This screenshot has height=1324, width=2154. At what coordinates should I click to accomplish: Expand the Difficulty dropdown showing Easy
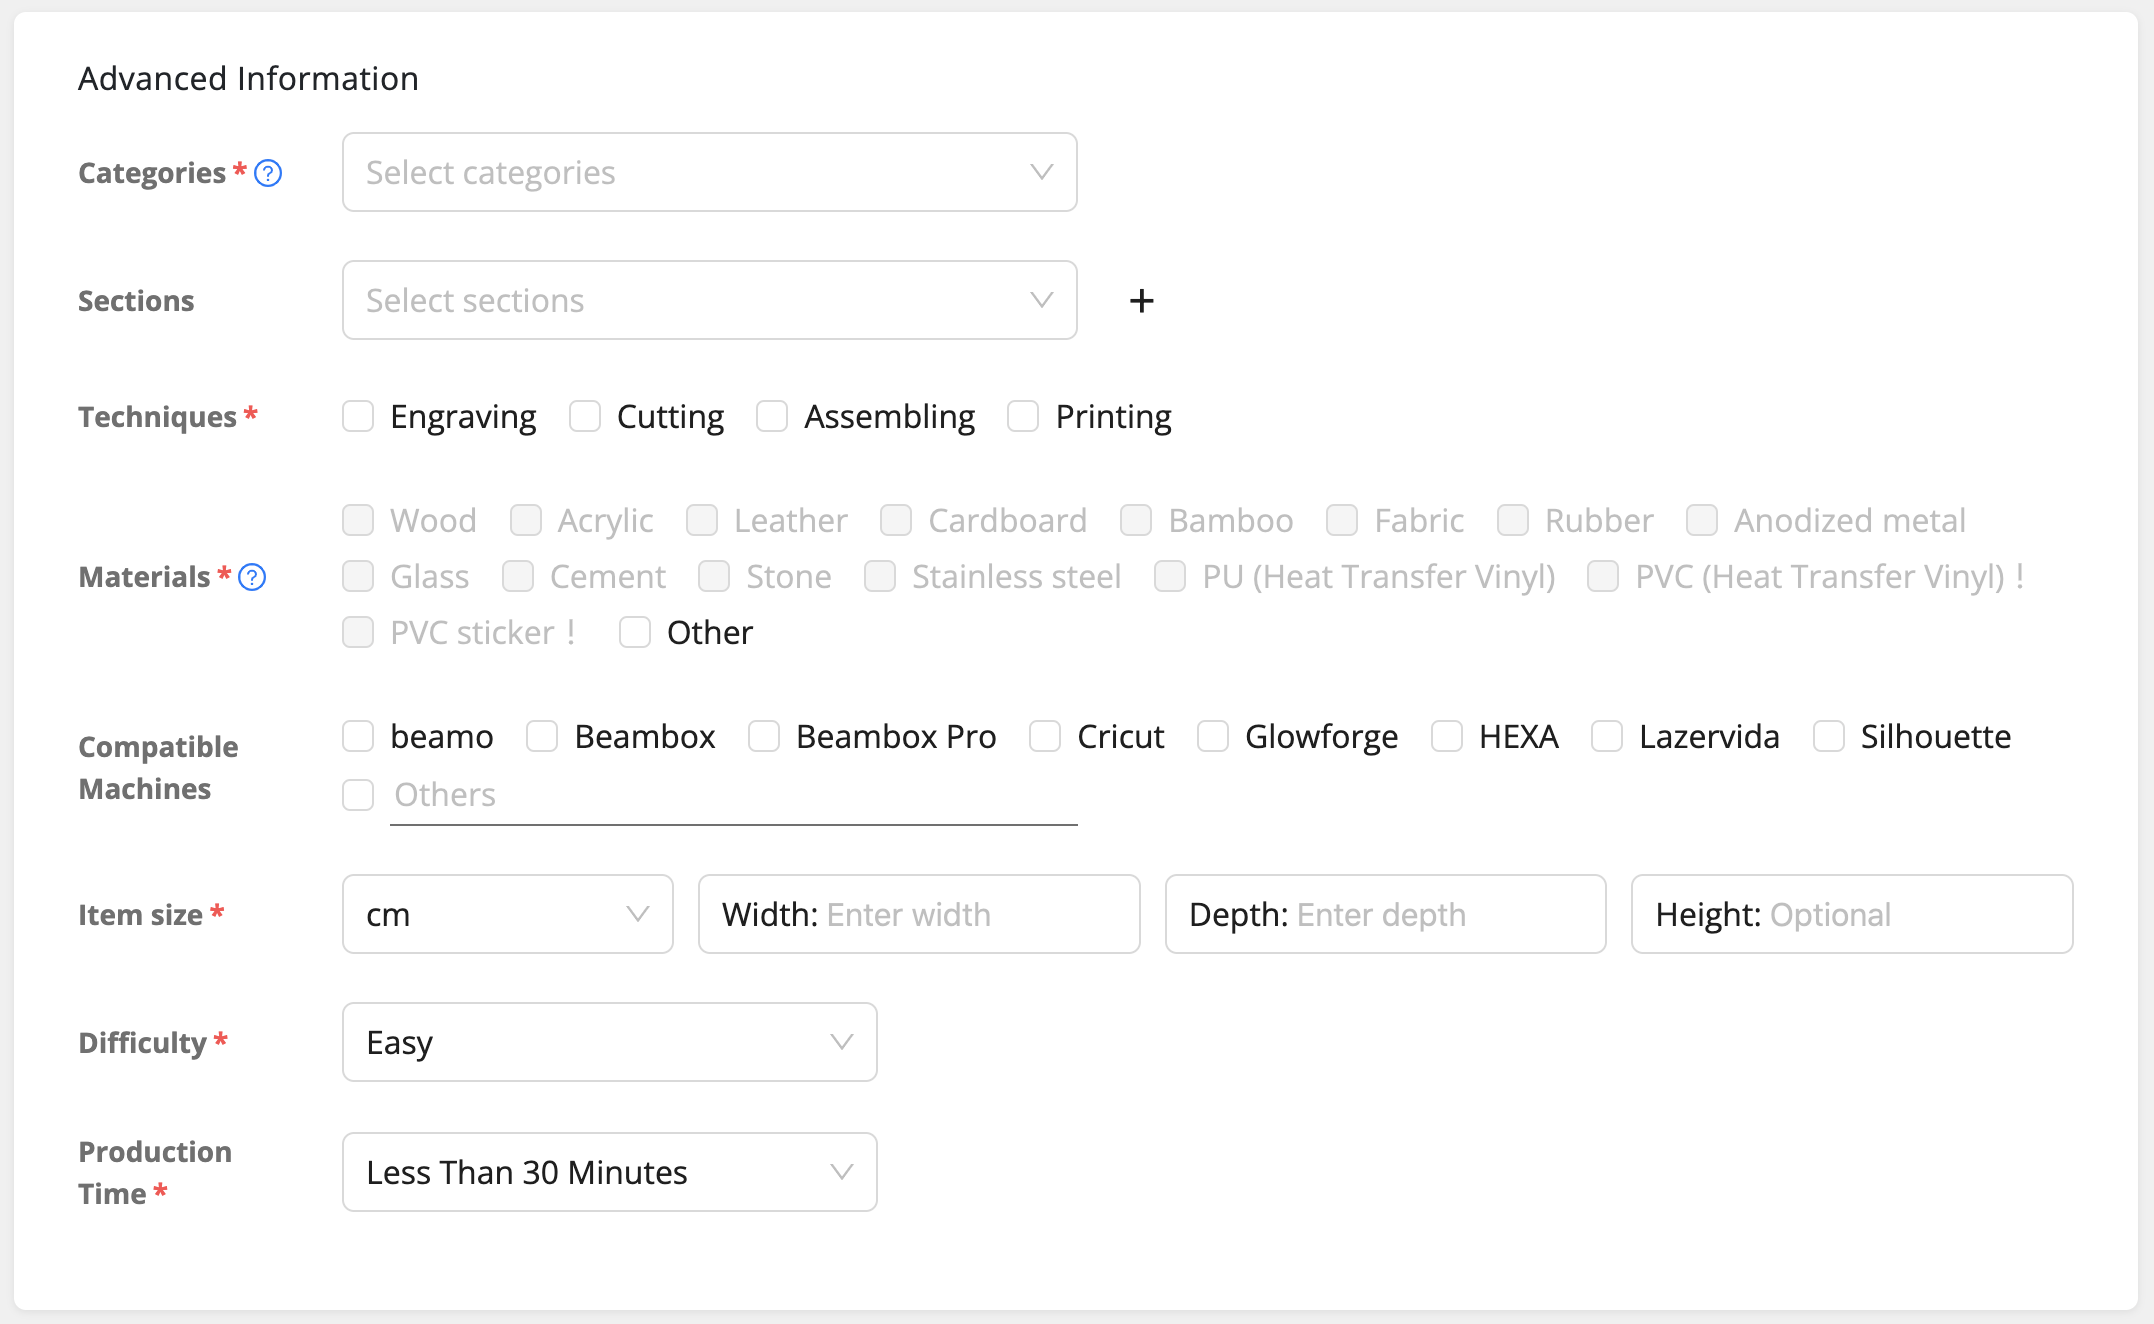pos(609,1042)
